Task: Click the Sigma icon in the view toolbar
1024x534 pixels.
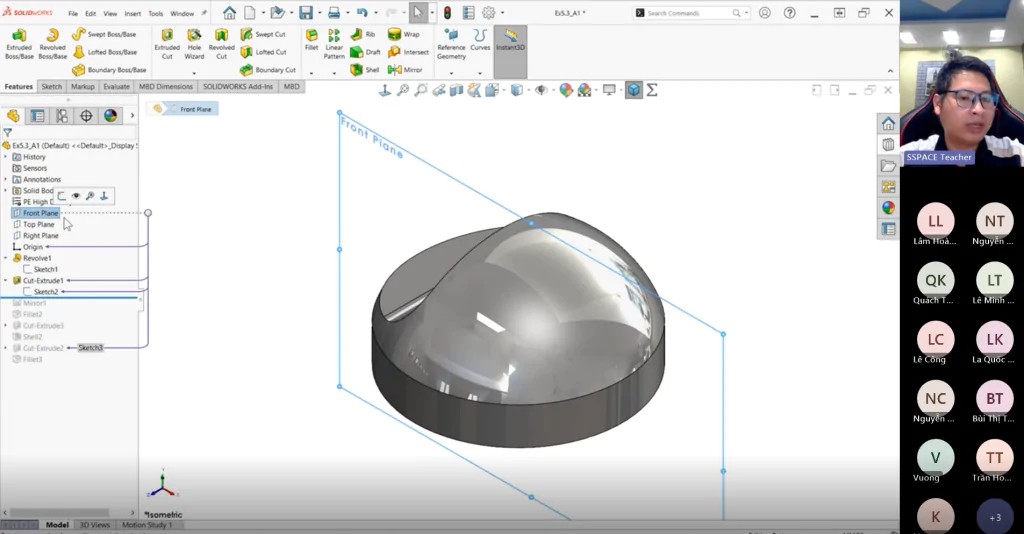Action: click(x=652, y=90)
